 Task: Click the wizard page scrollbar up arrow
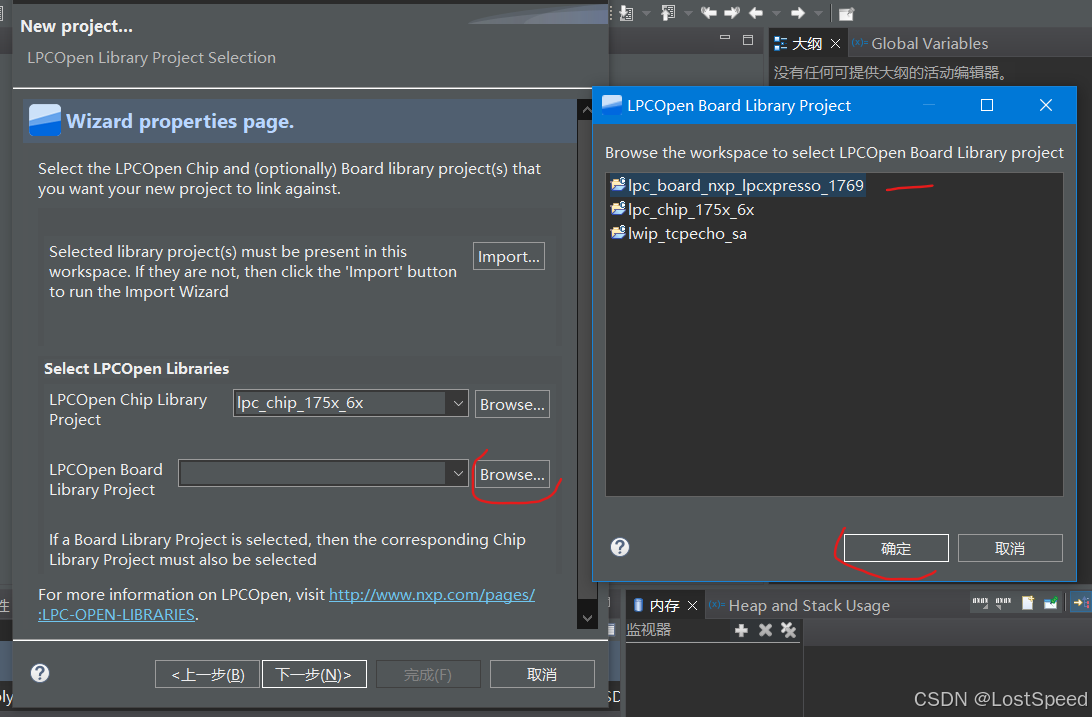coord(587,110)
